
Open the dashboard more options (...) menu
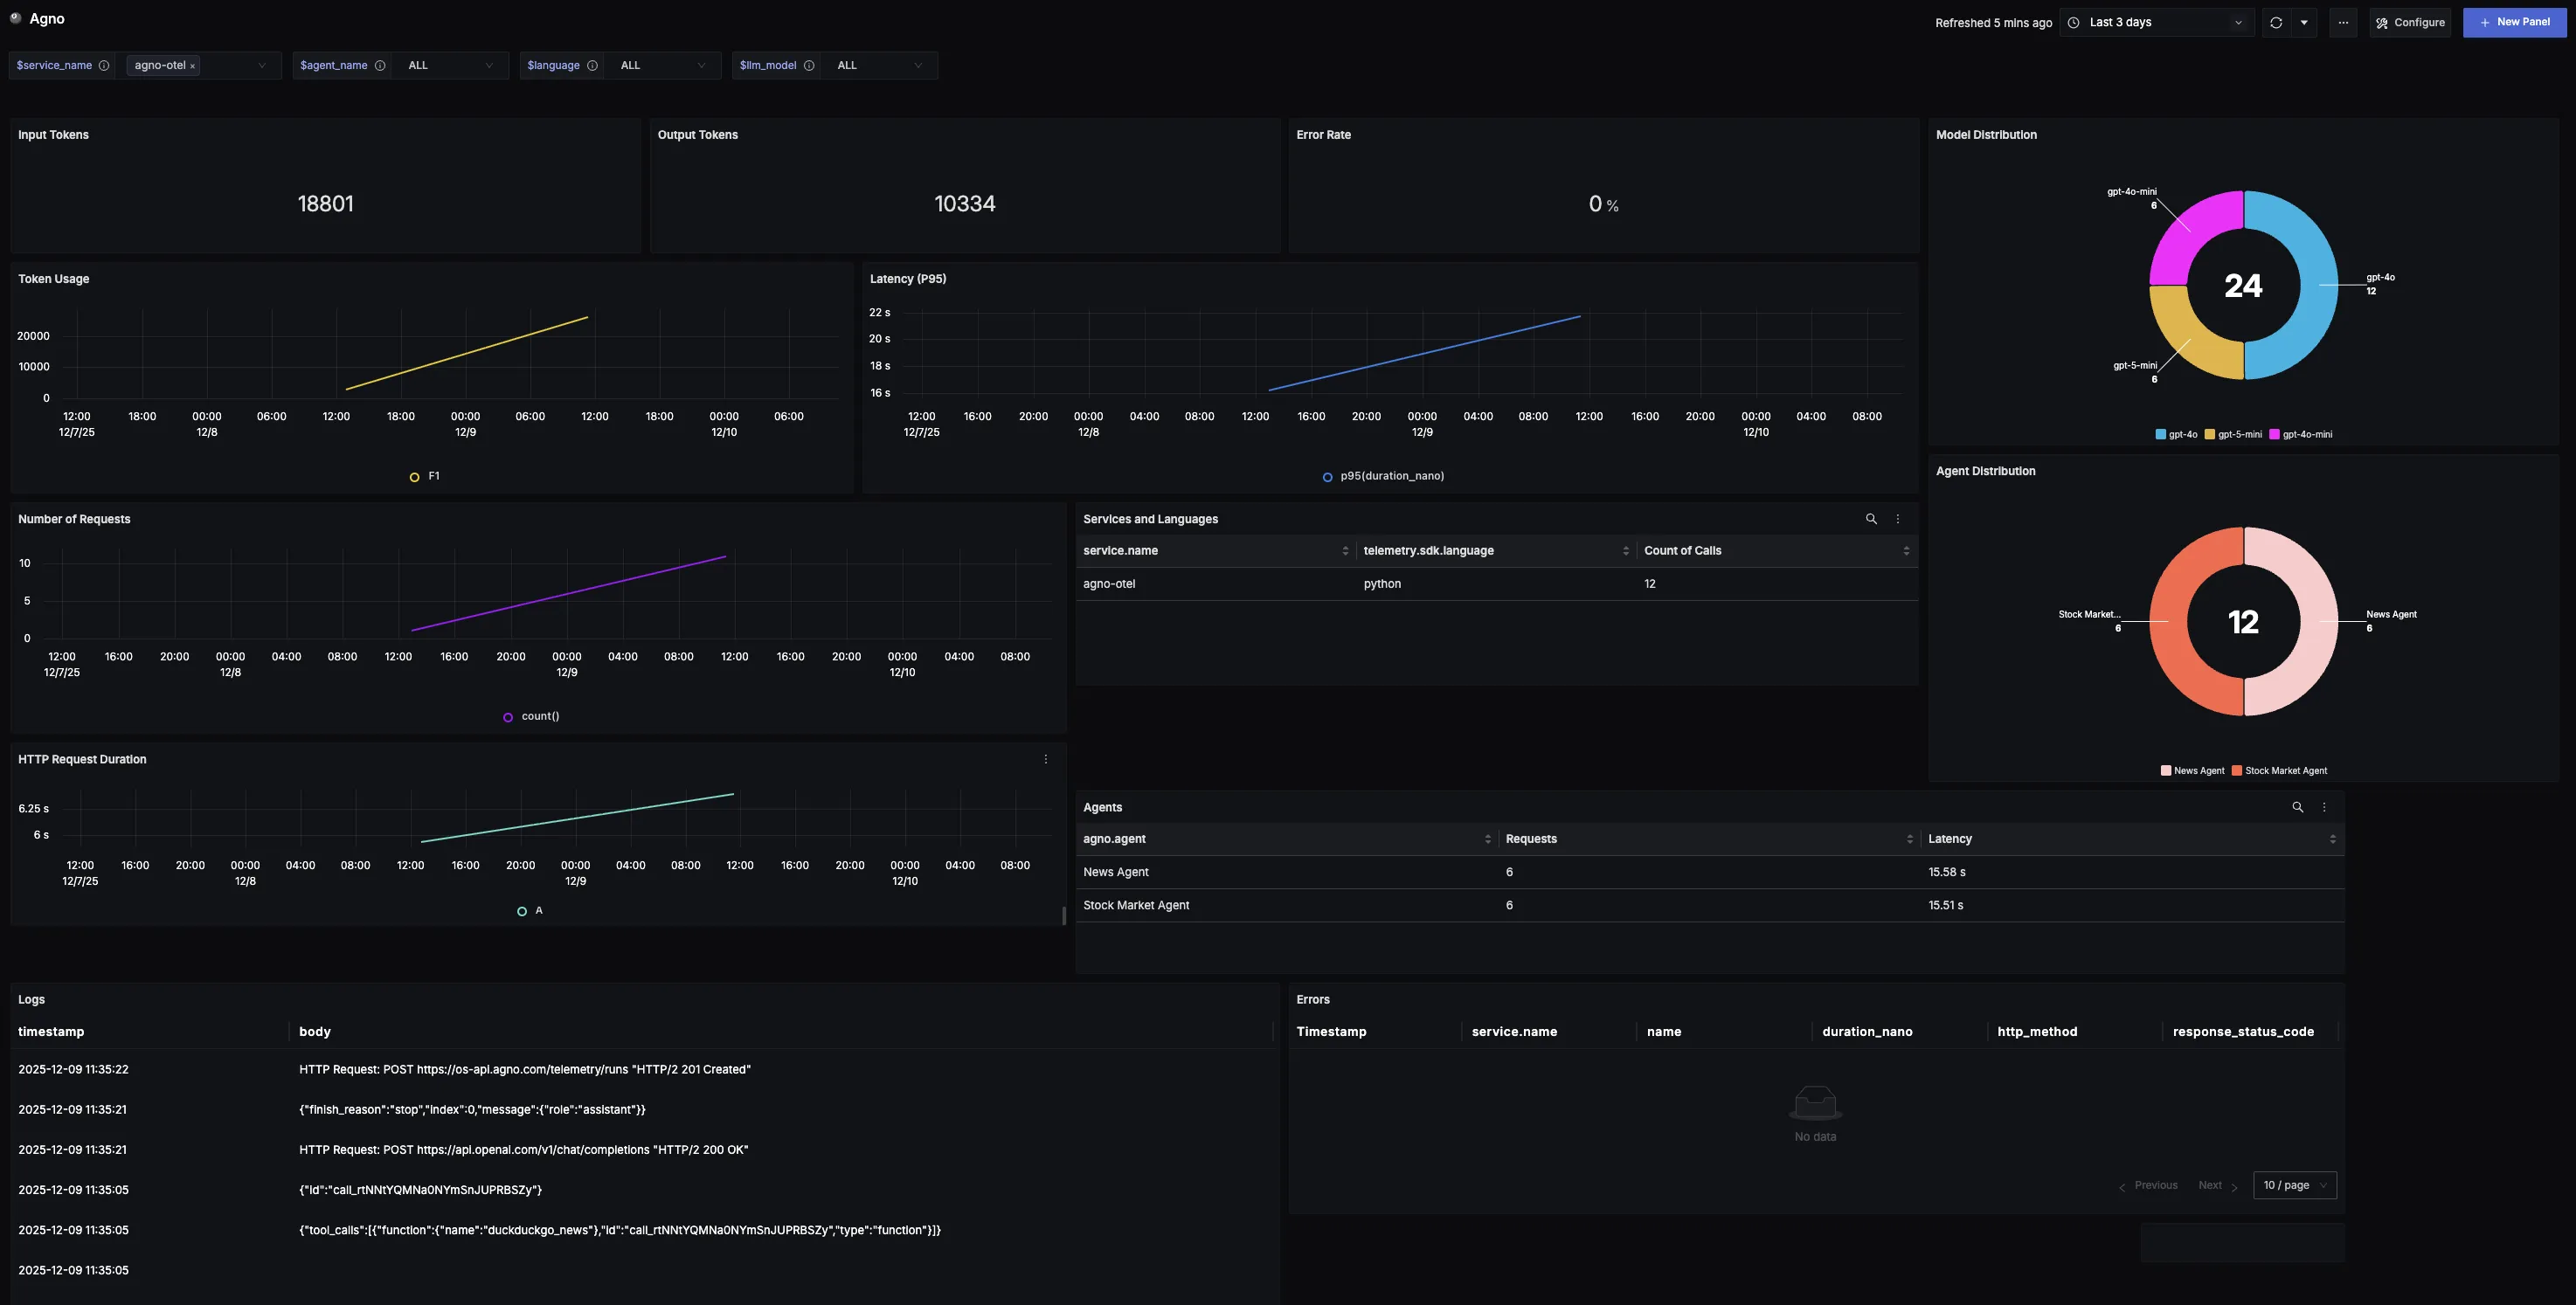tap(2343, 22)
